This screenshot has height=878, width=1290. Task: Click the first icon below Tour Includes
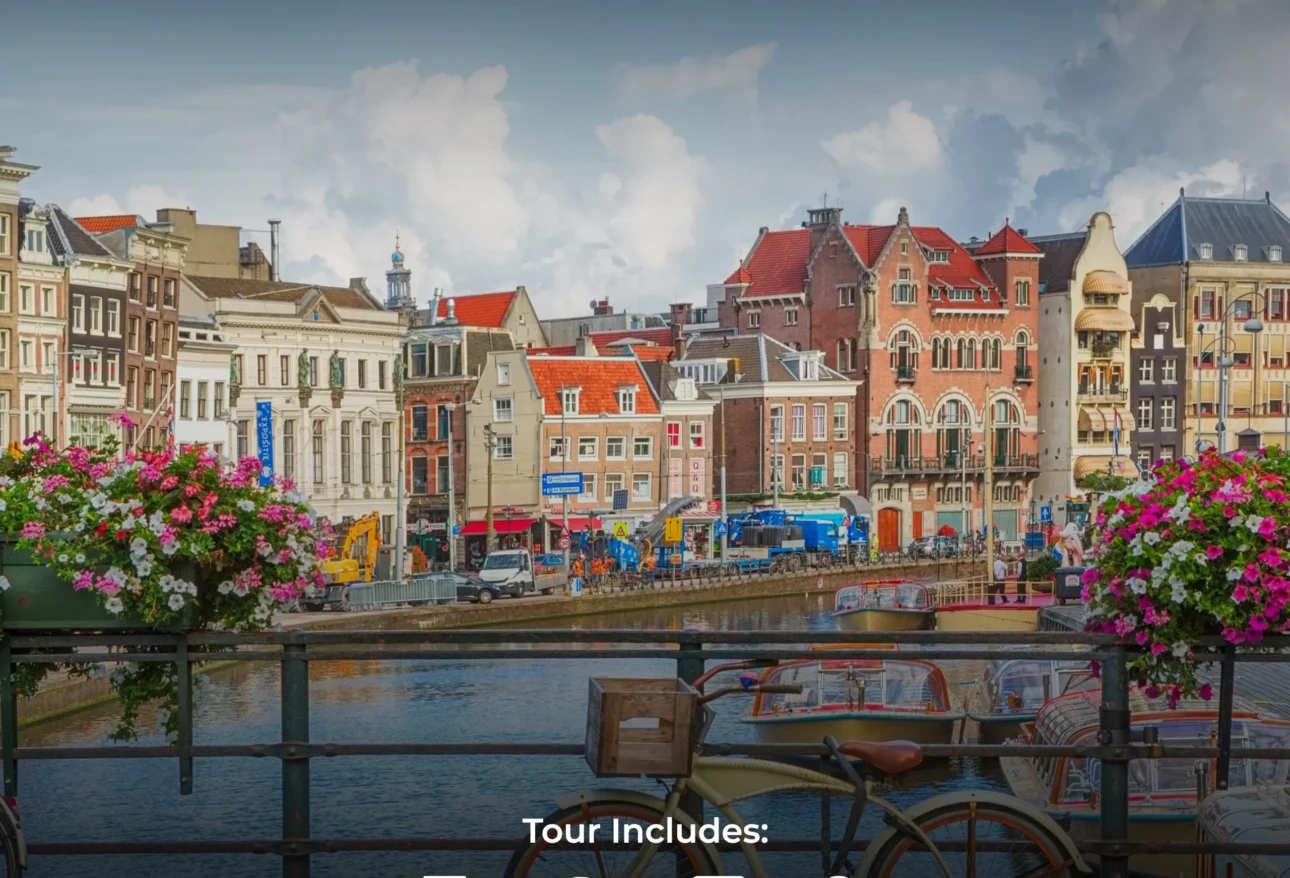[x=445, y=875]
